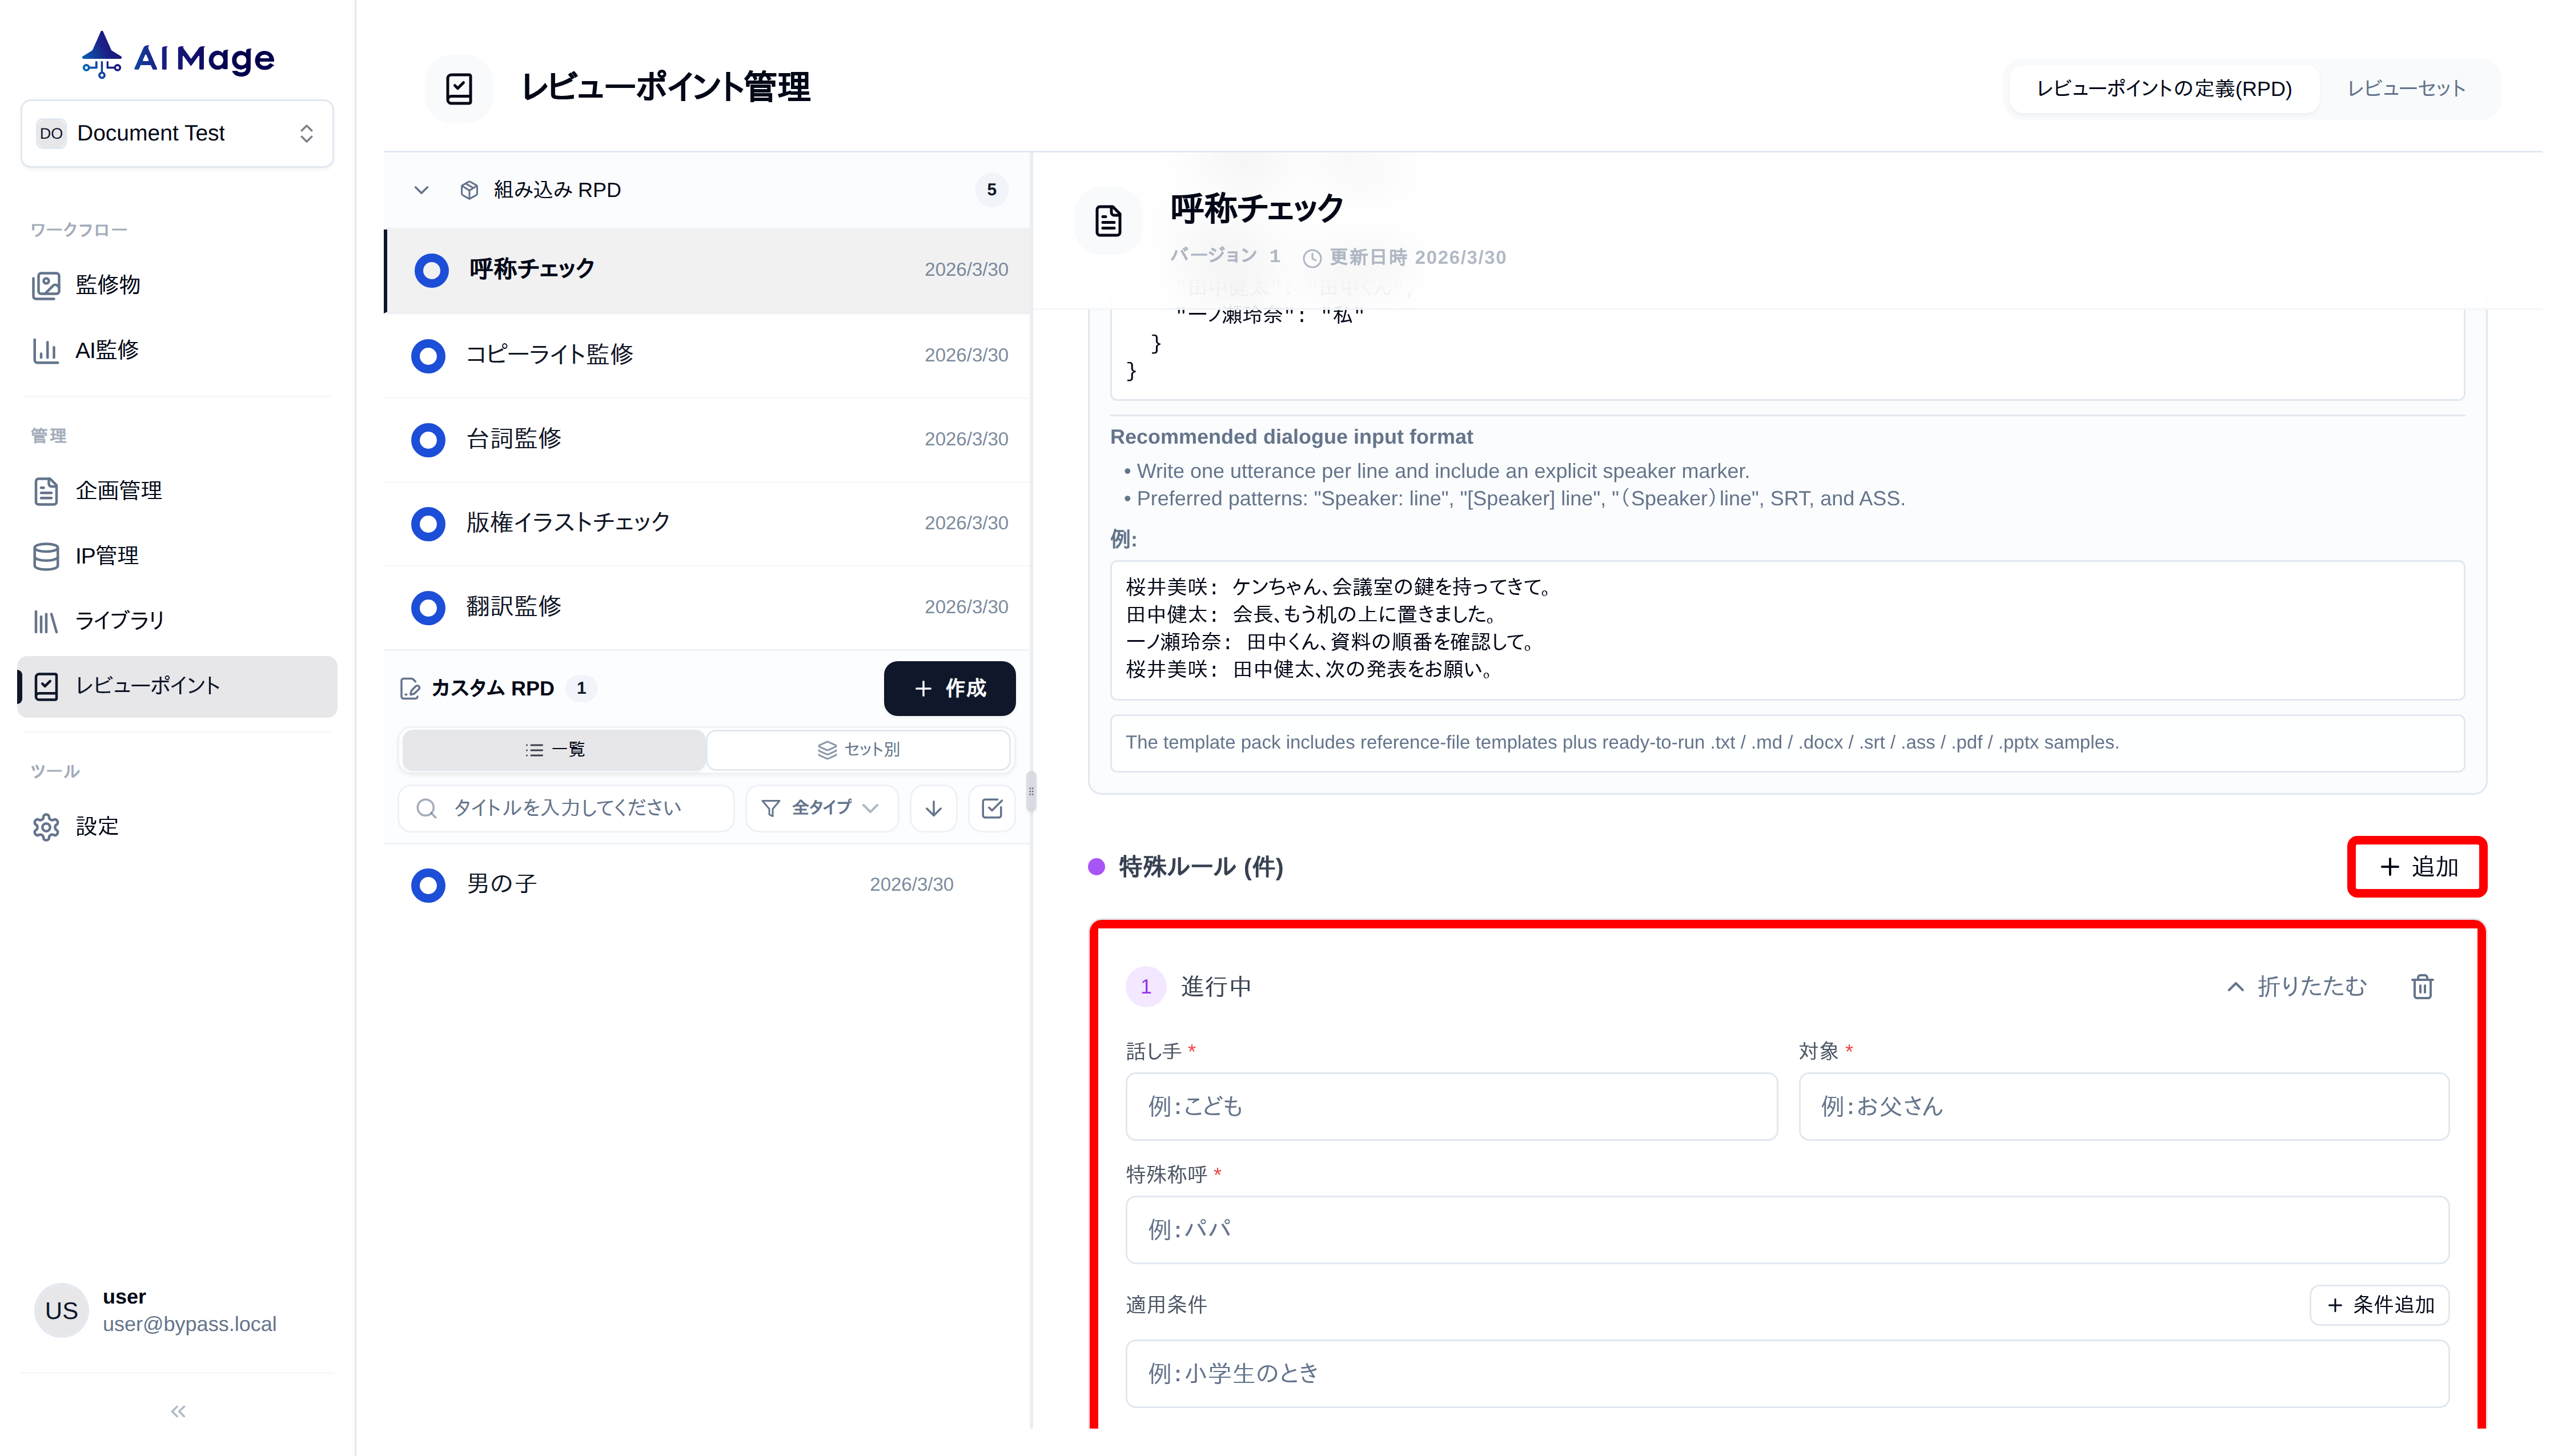Collapse the 組み込み RPD group
This screenshot has width=2570, height=1456.
point(421,190)
